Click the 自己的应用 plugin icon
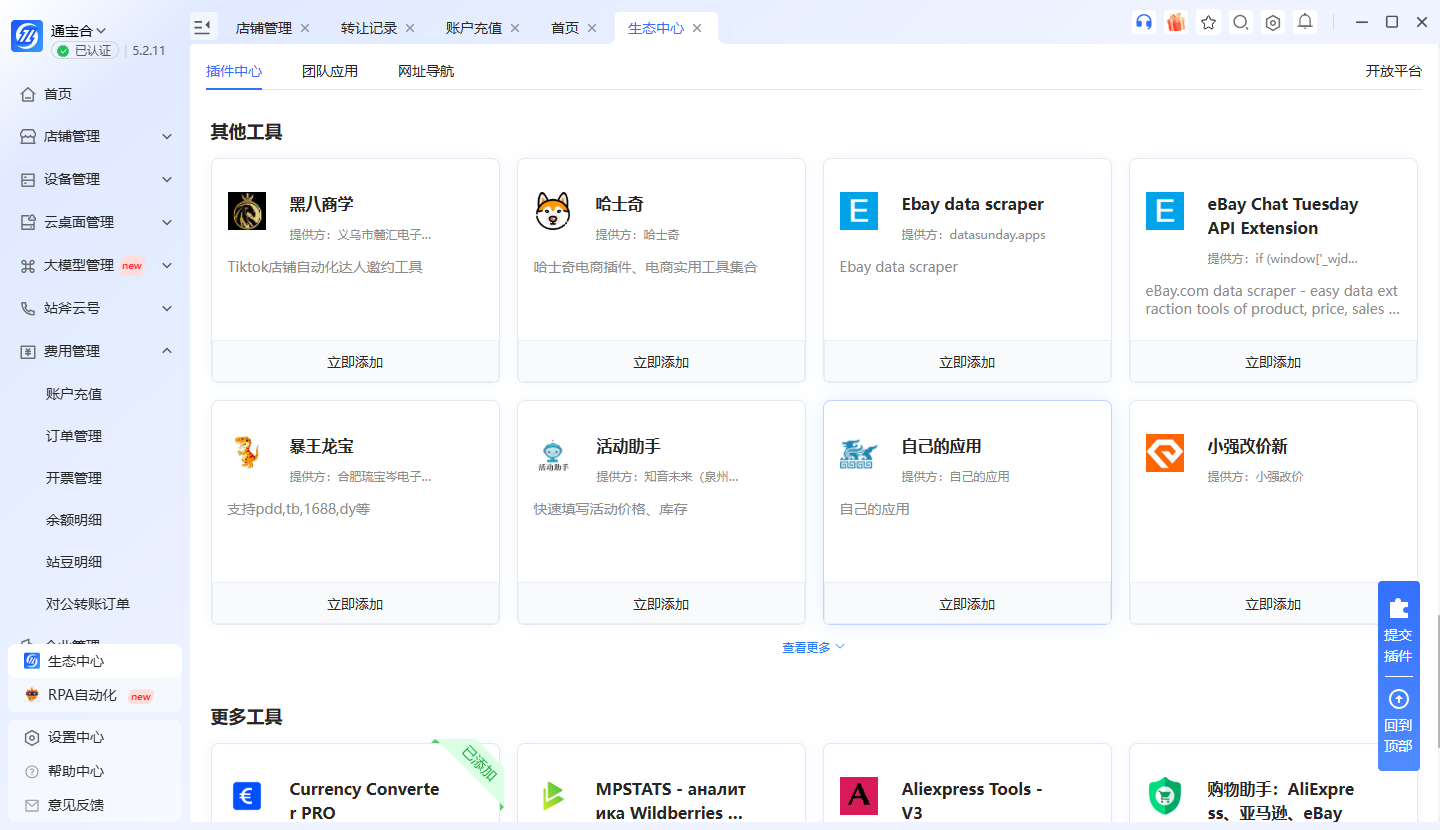The width and height of the screenshot is (1440, 830). pos(859,453)
